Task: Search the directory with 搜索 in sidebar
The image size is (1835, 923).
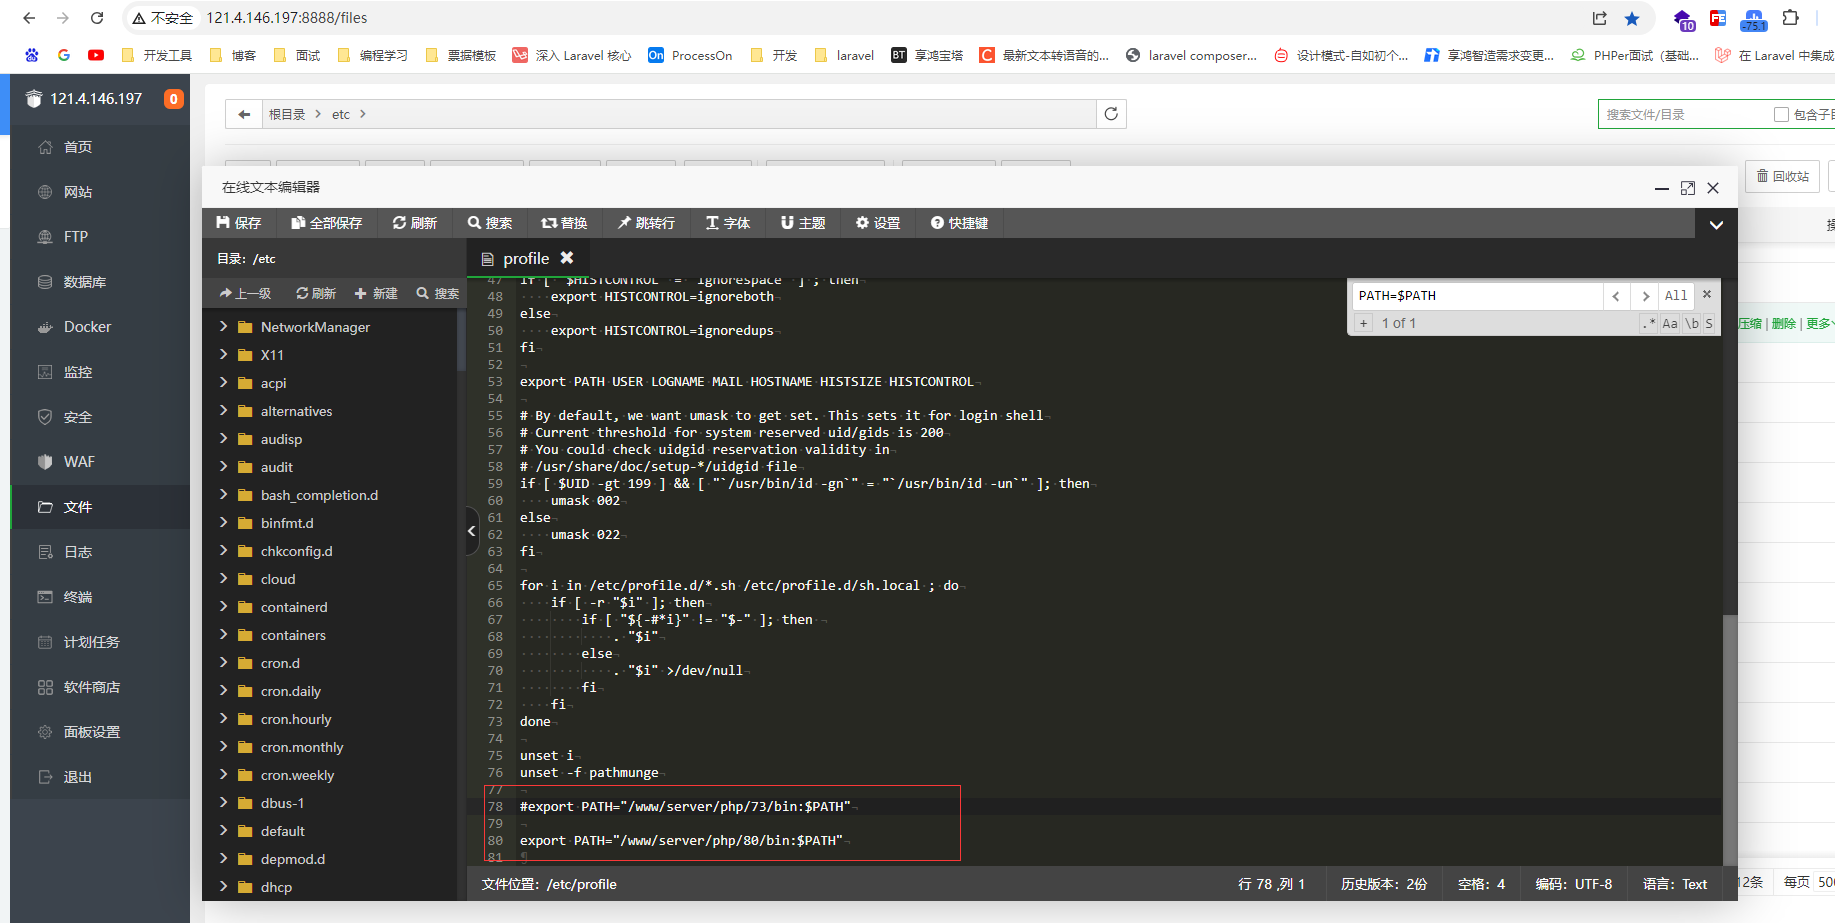Action: (x=438, y=293)
